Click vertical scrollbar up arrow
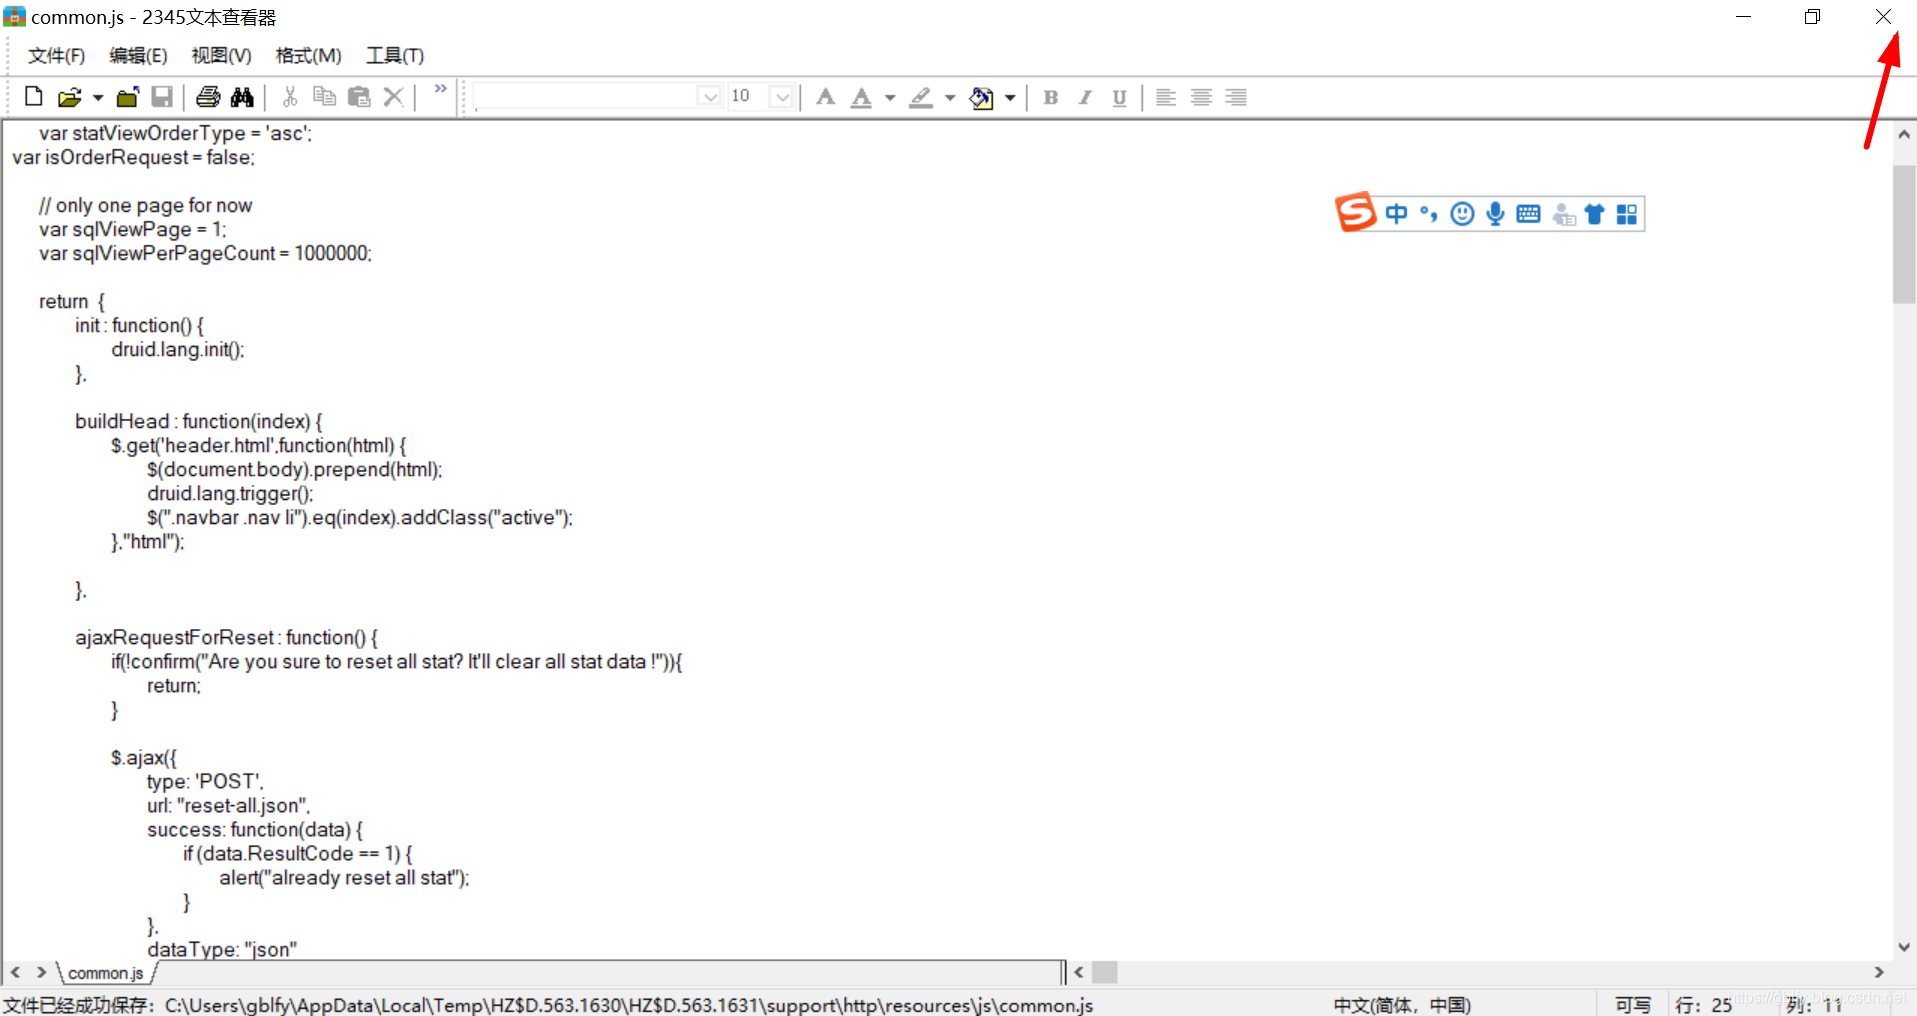This screenshot has width=1917, height=1016. (1904, 134)
